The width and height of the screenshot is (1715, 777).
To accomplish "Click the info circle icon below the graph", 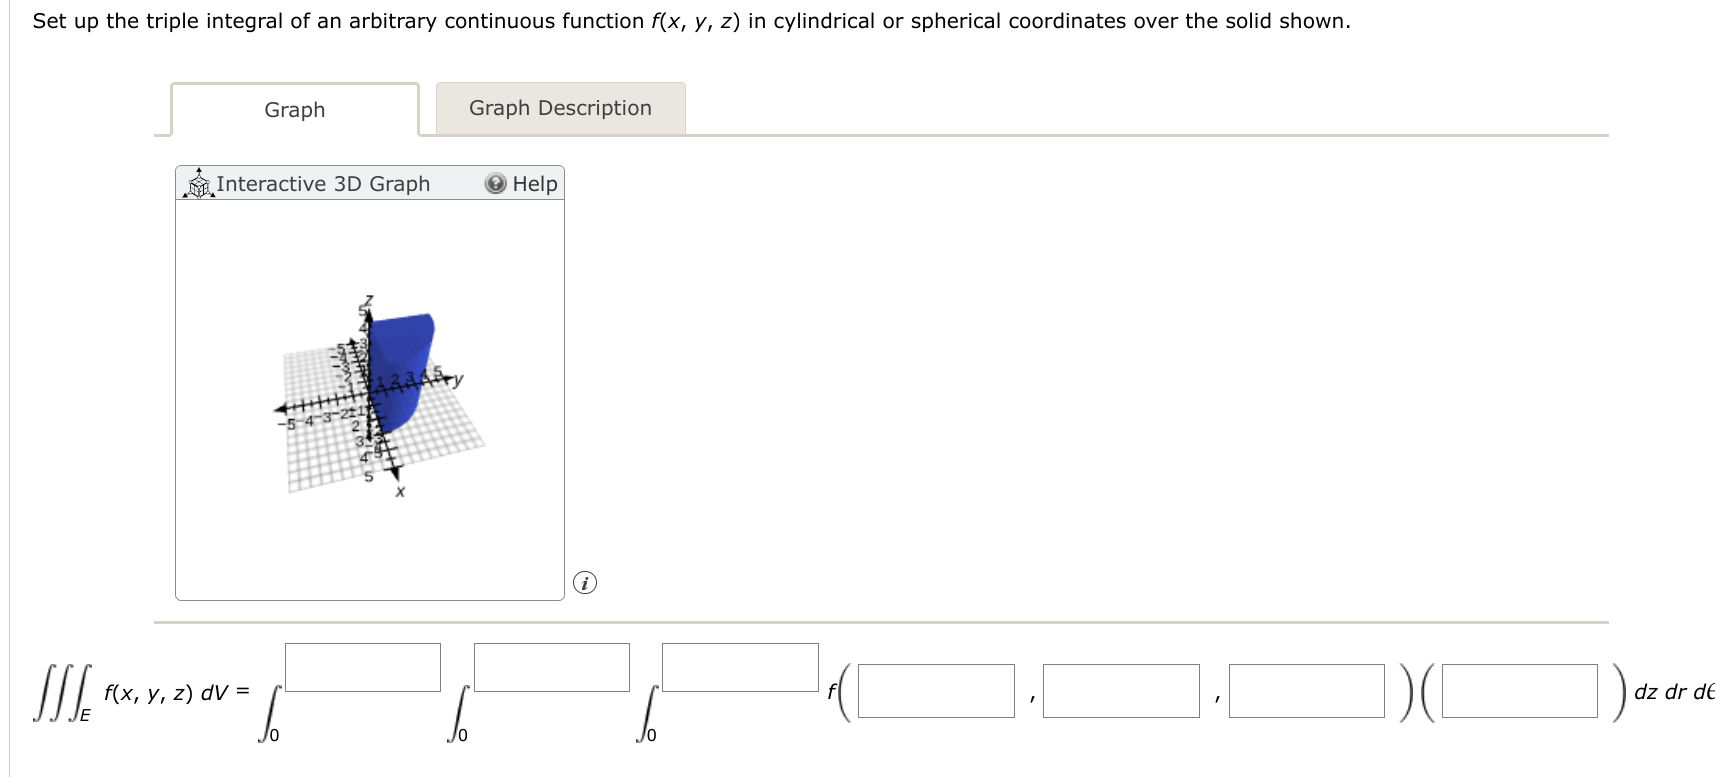I will [x=585, y=582].
